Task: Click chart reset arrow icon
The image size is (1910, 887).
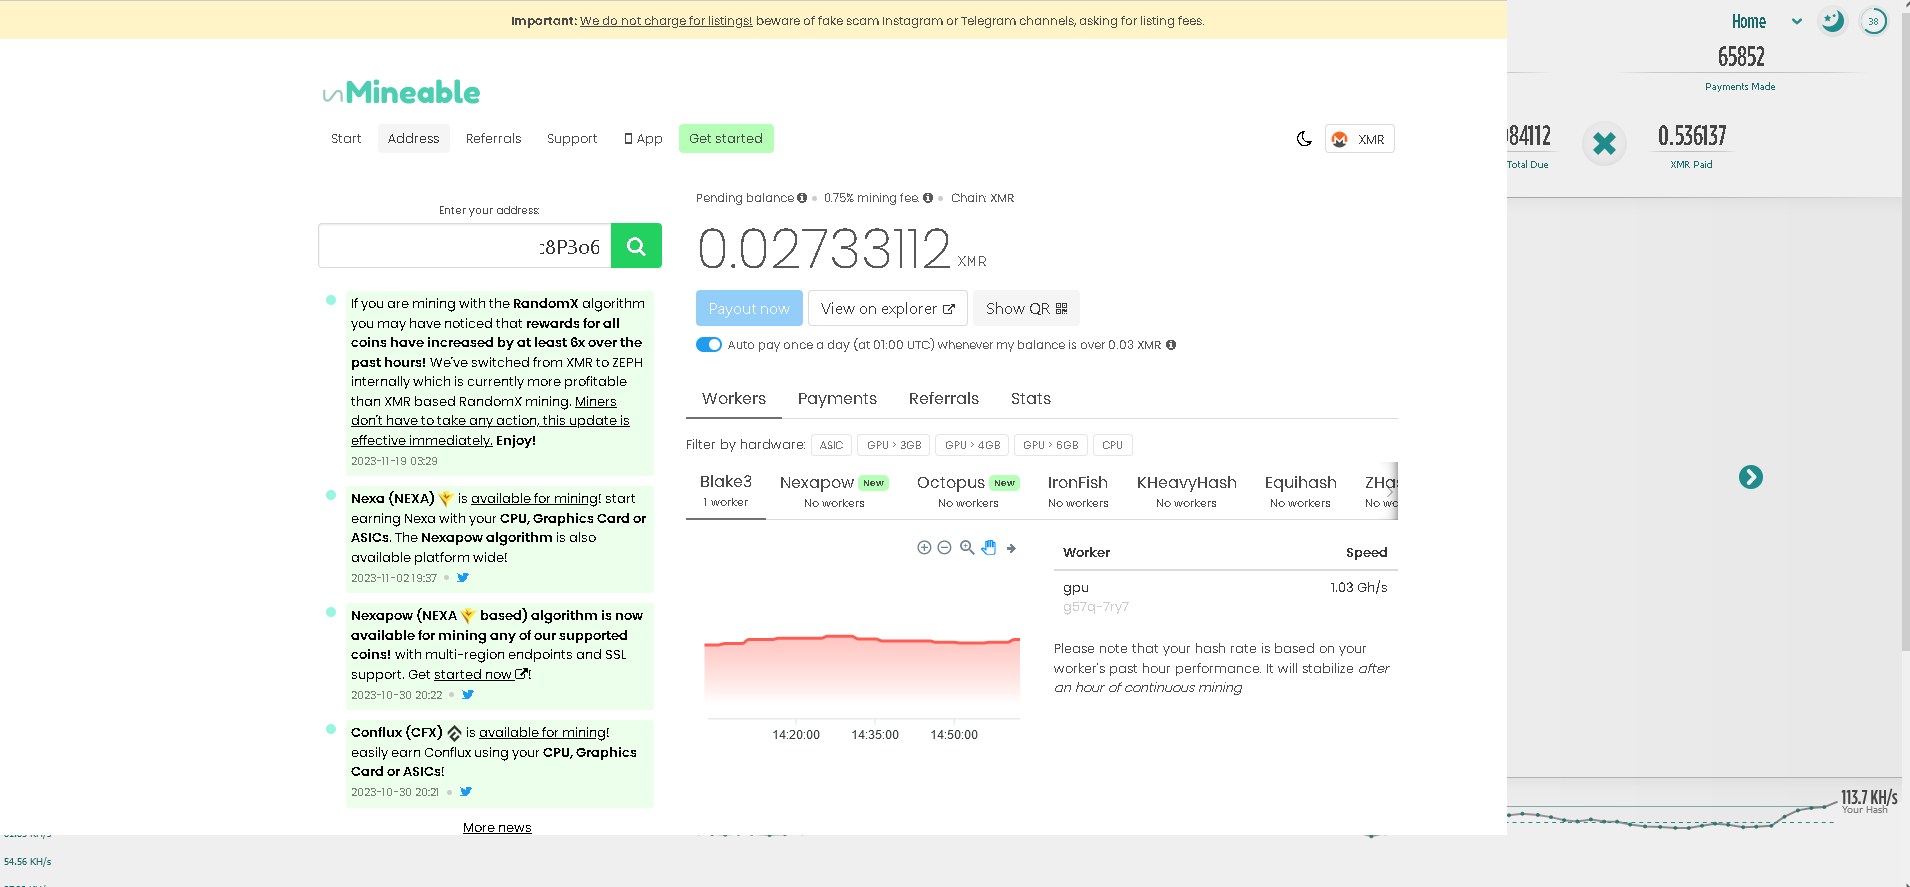Action: point(1011,548)
